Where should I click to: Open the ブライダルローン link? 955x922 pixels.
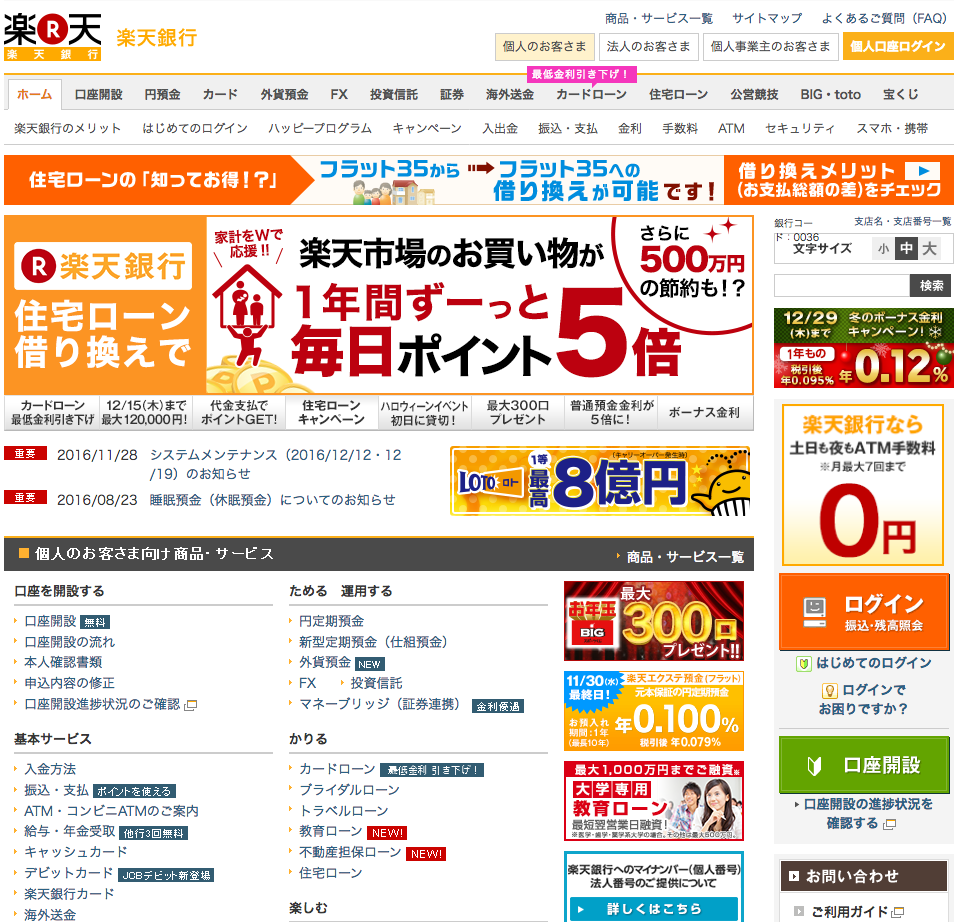349,790
